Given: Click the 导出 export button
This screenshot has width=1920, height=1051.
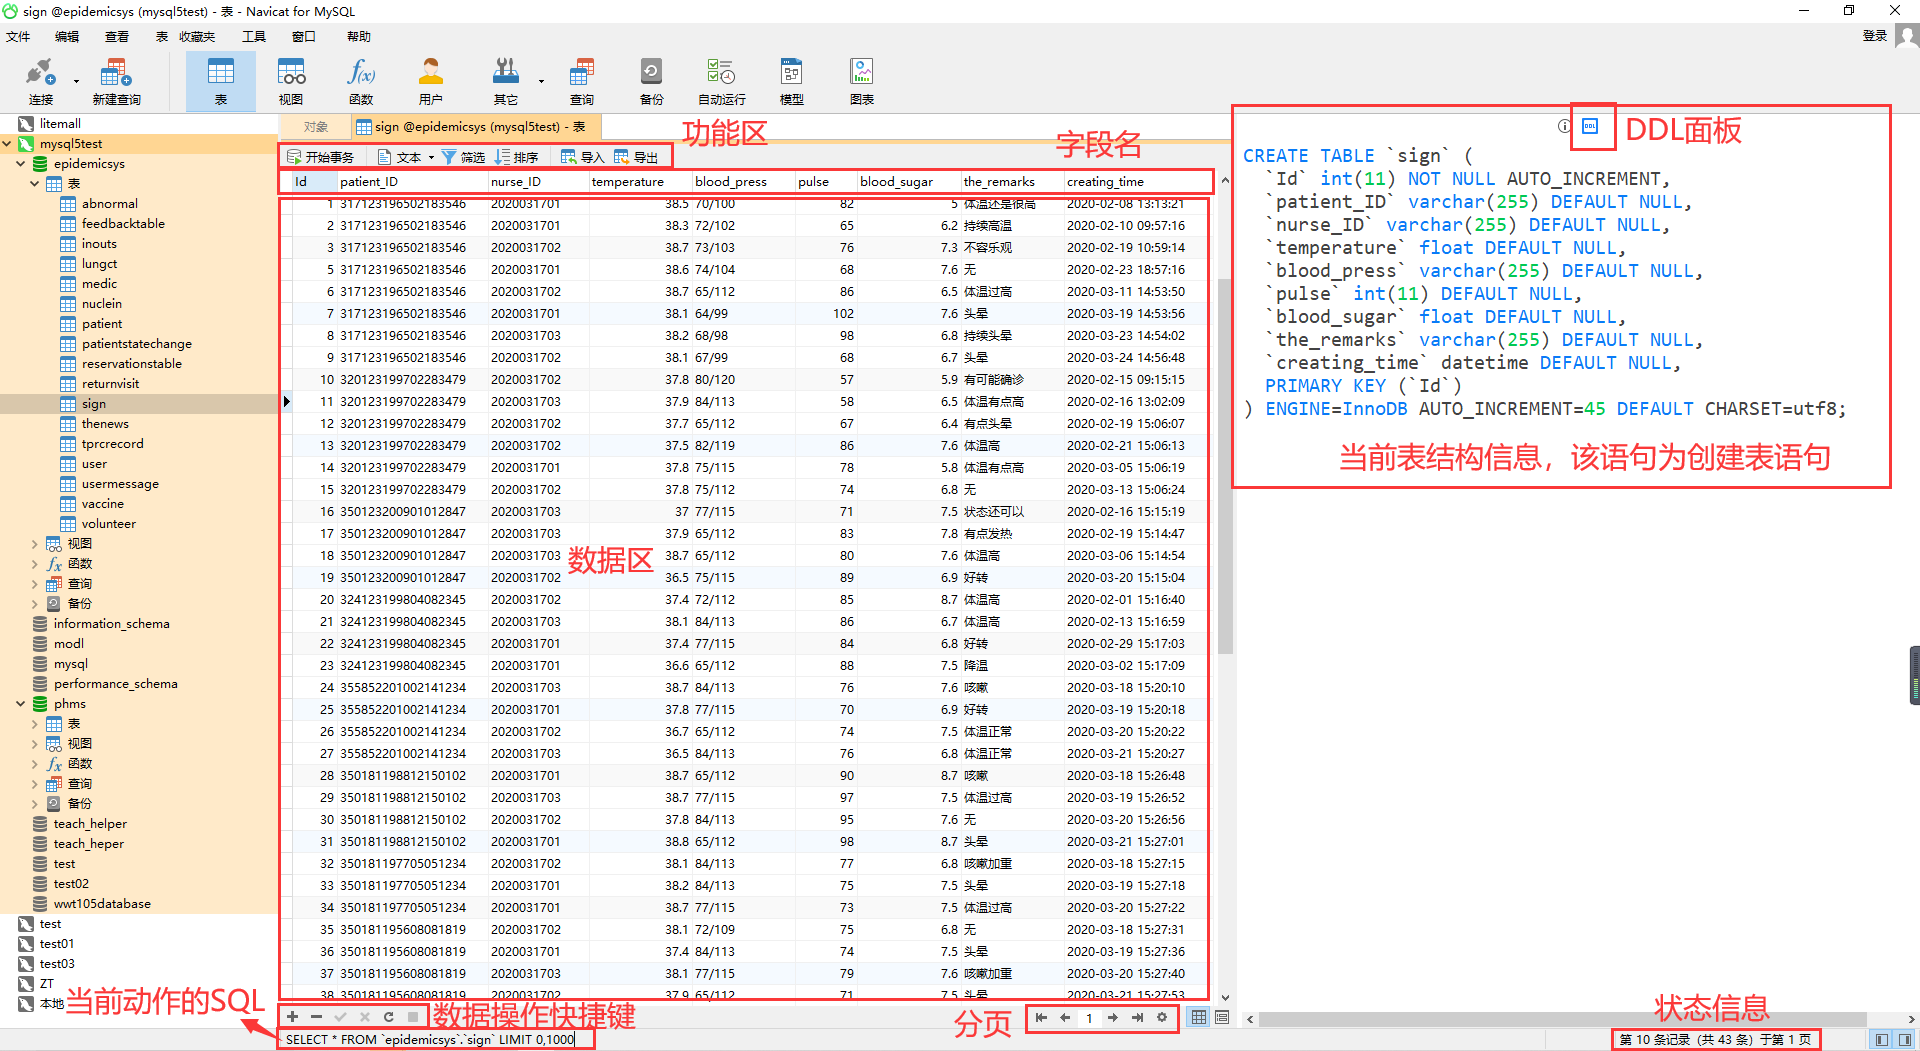Looking at the screenshot, I should pyautogui.click(x=637, y=157).
